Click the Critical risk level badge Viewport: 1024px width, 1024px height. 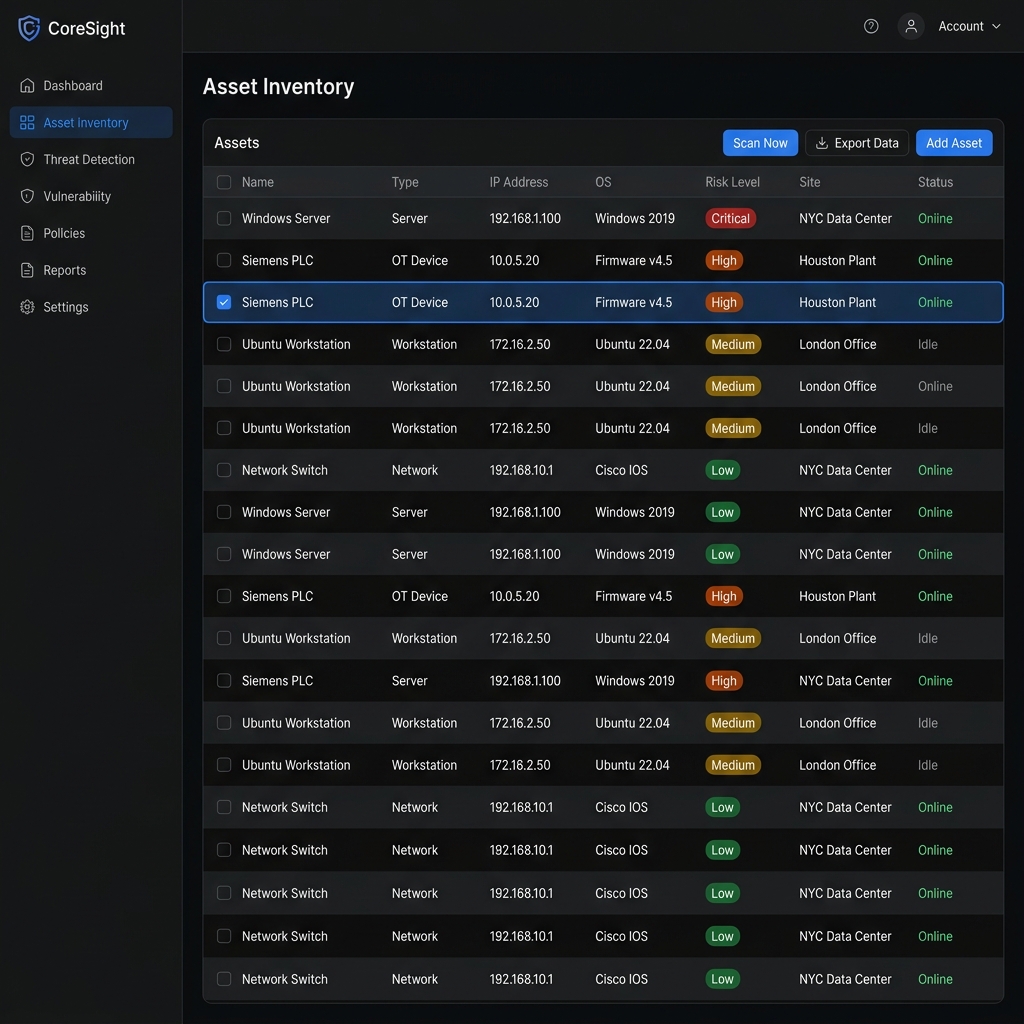point(730,218)
